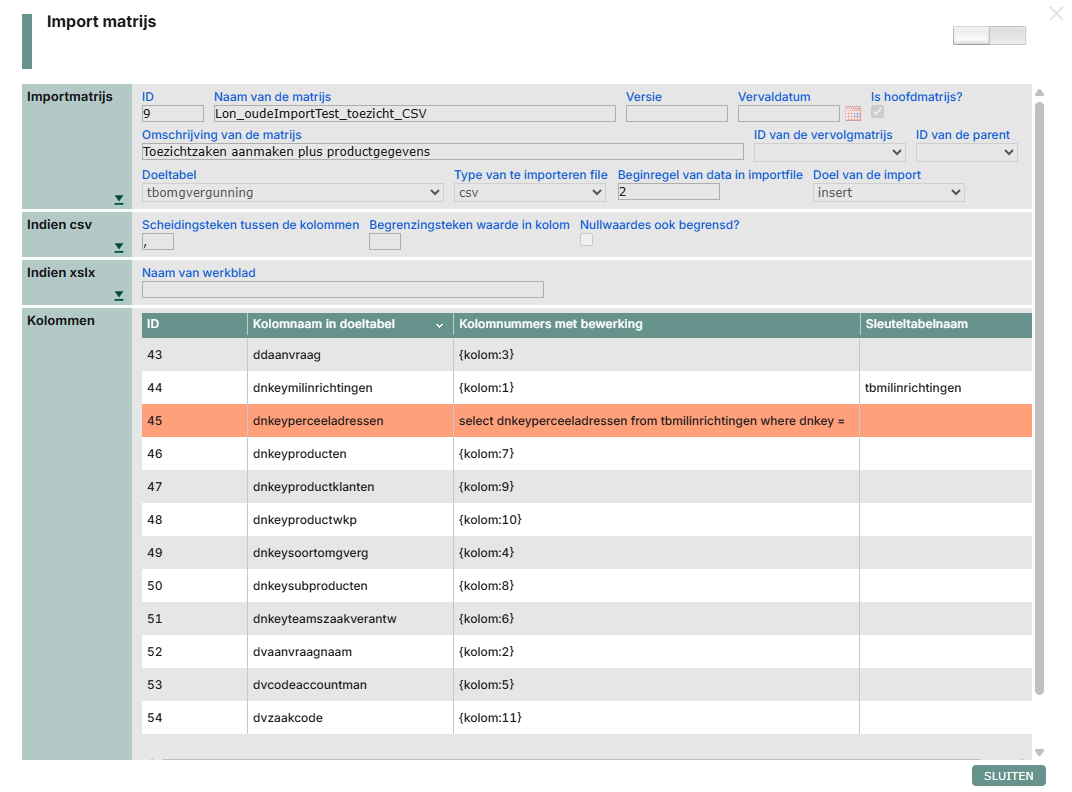Open Type van te importeren file dropdown

[x=529, y=192]
